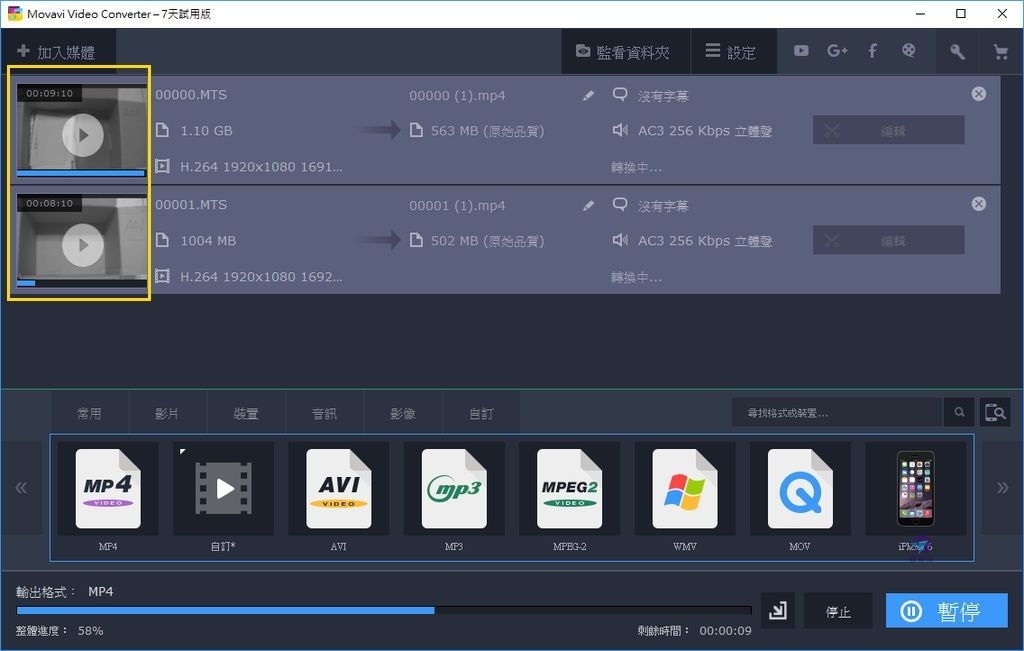Click audio speaker icon for 00001.MTS
Image resolution: width=1024 pixels, height=651 pixels.
(x=620, y=240)
